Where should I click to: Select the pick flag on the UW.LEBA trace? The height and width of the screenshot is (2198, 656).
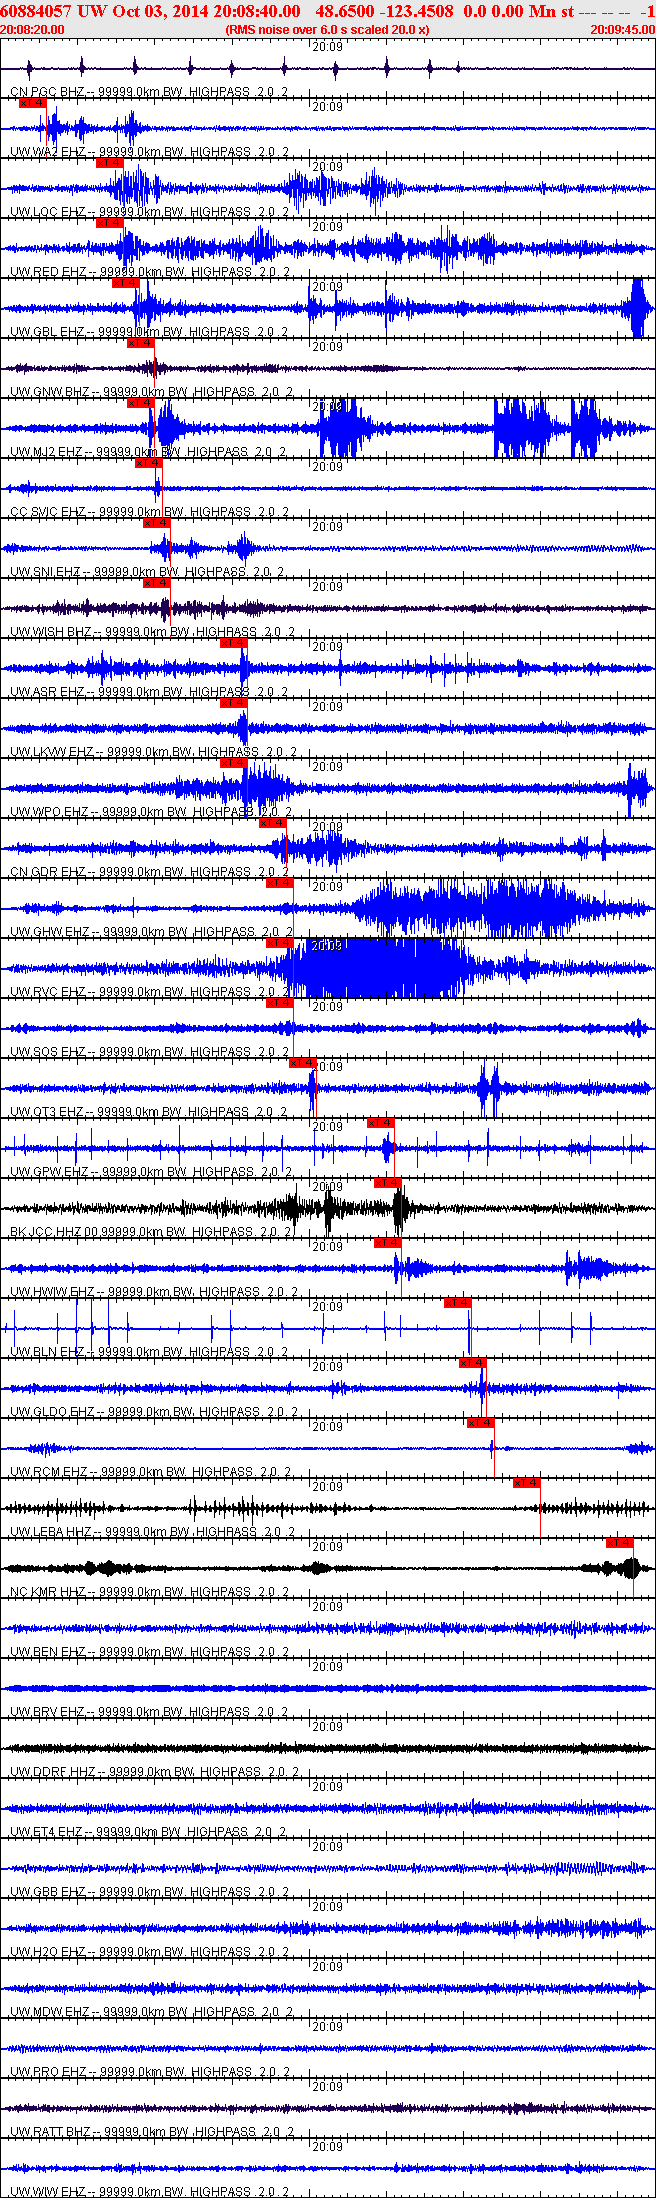pyautogui.click(x=527, y=1482)
